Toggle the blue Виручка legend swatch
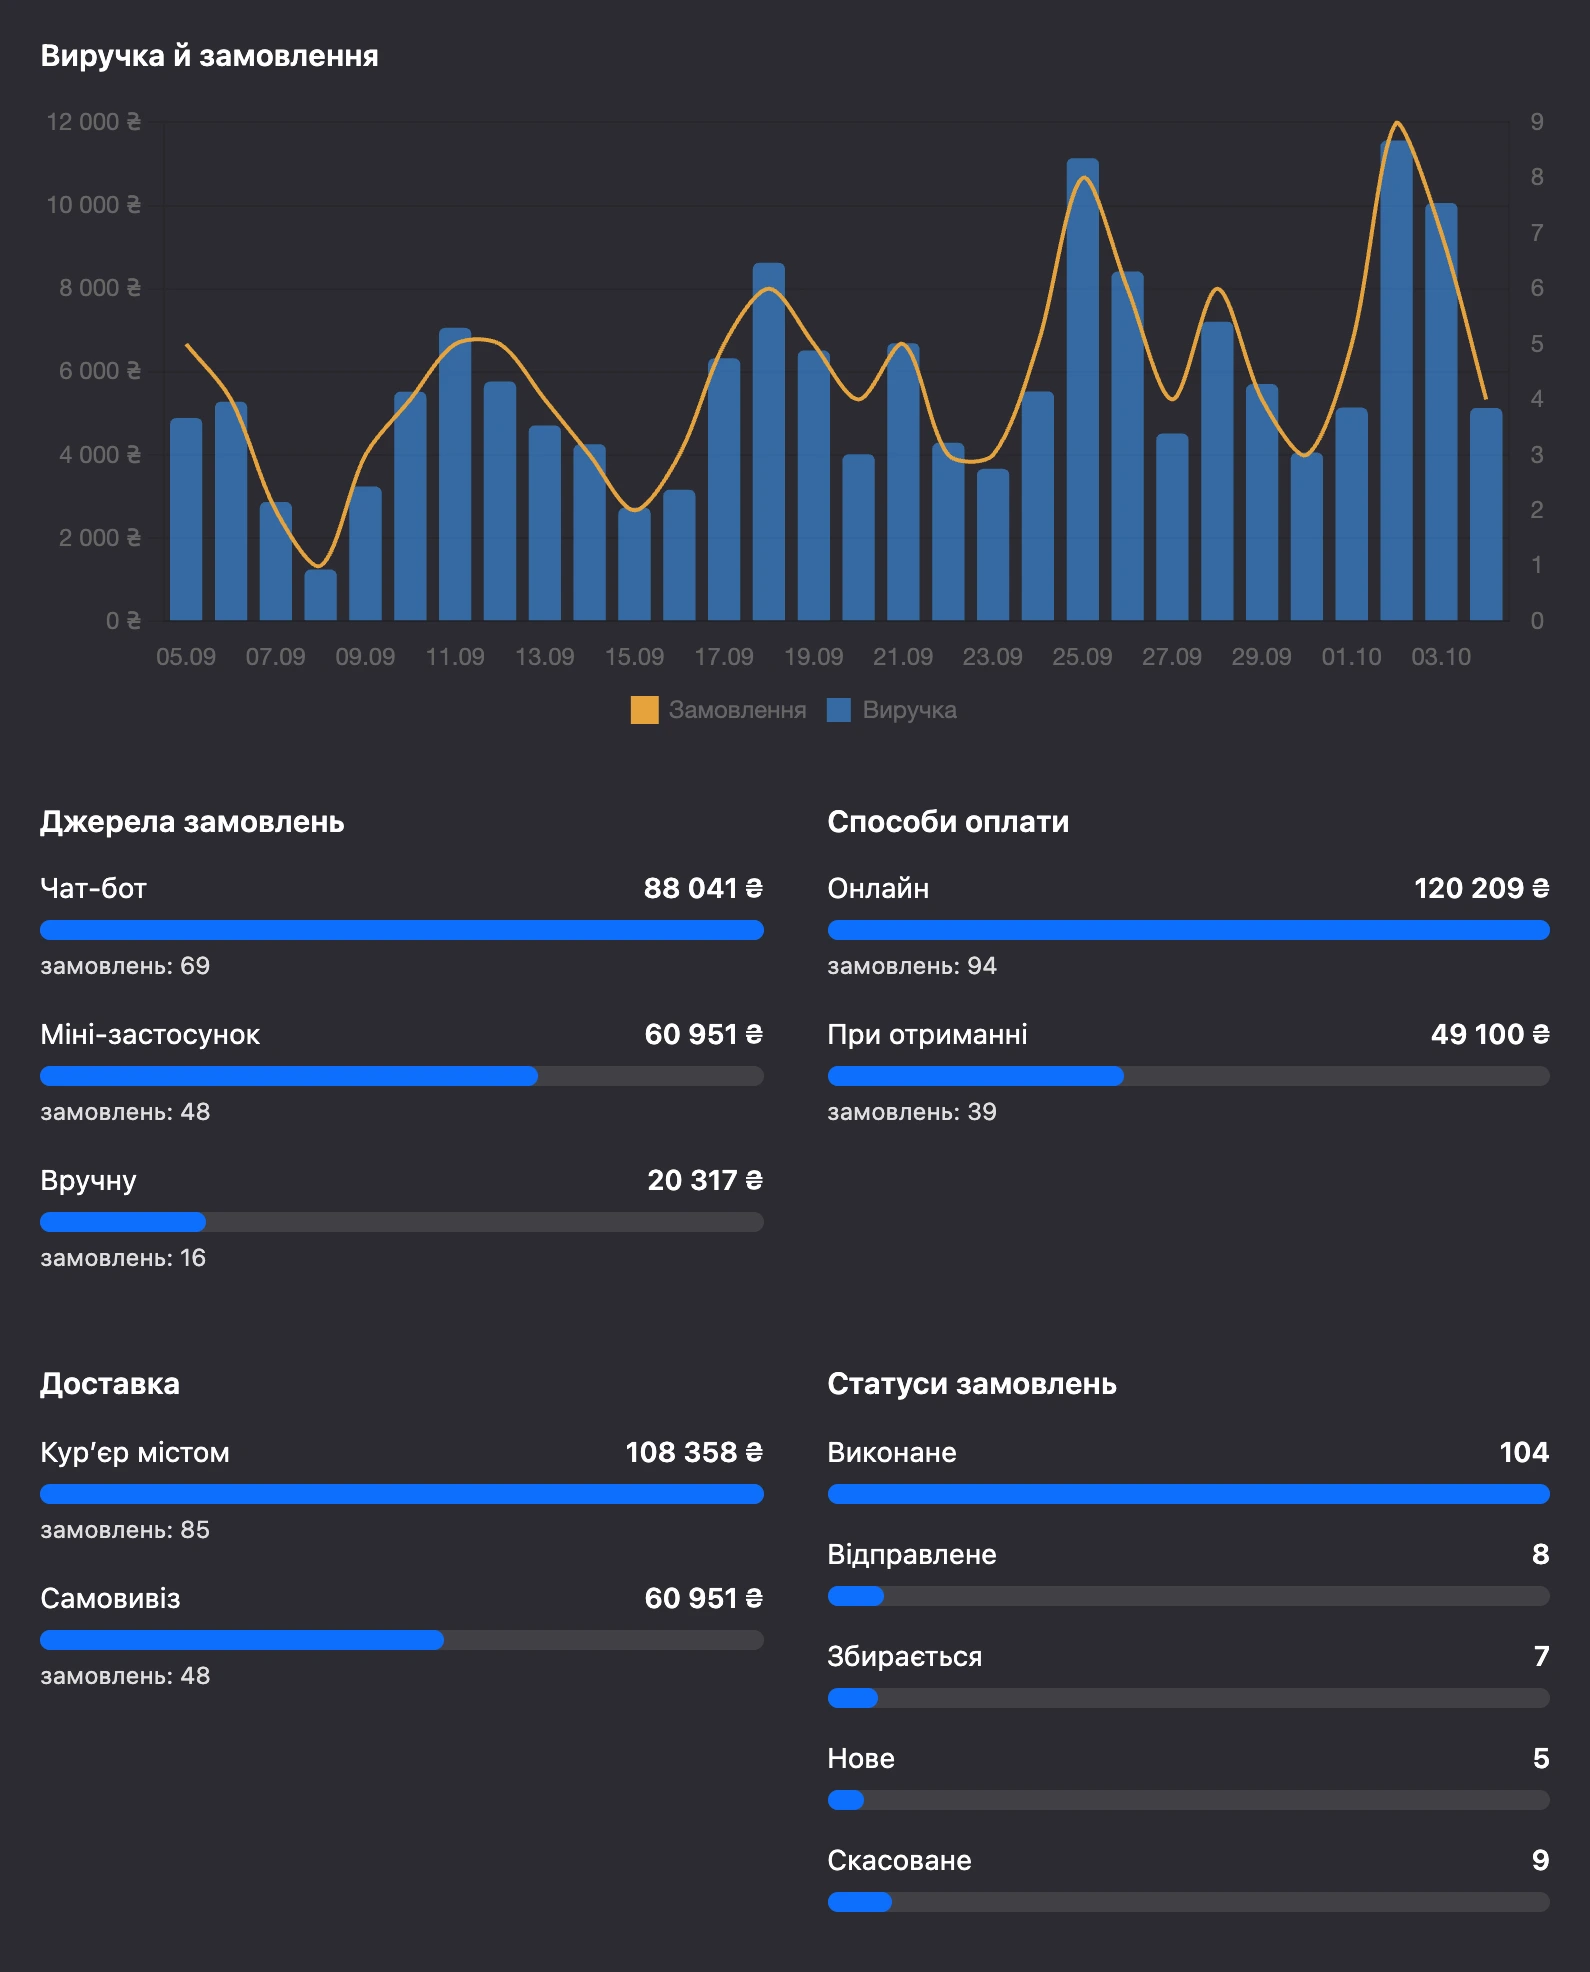Viewport: 1590px width, 1972px height. (x=839, y=710)
